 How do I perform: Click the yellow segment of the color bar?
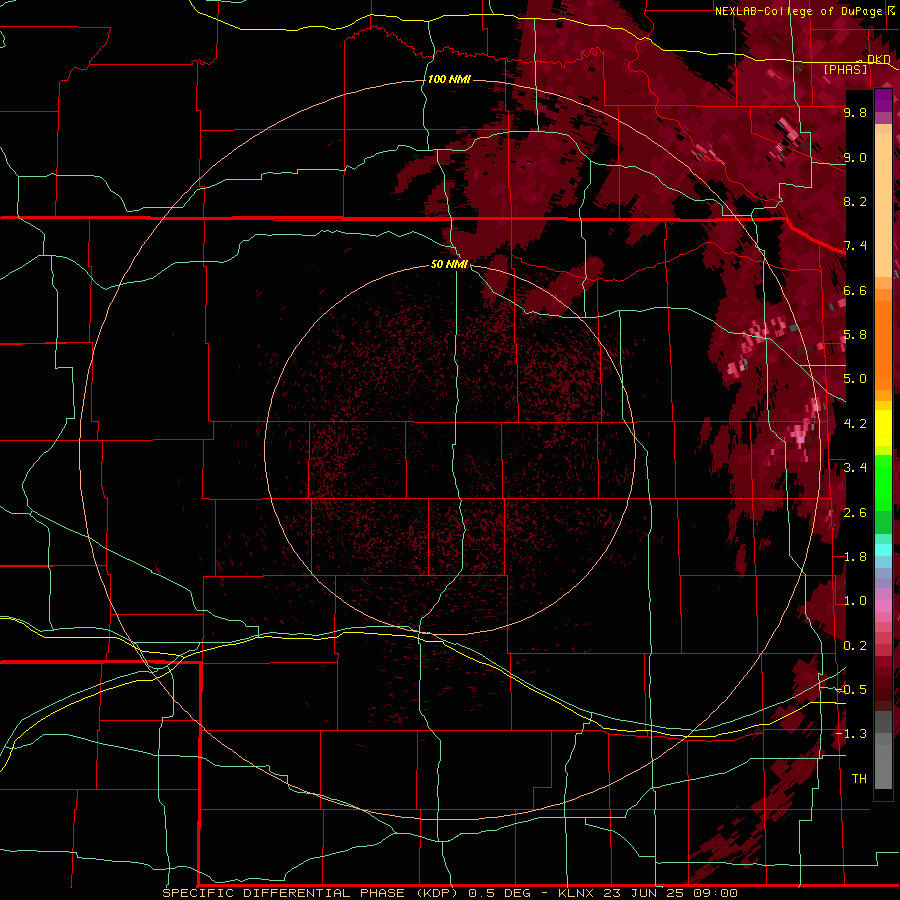point(883,428)
